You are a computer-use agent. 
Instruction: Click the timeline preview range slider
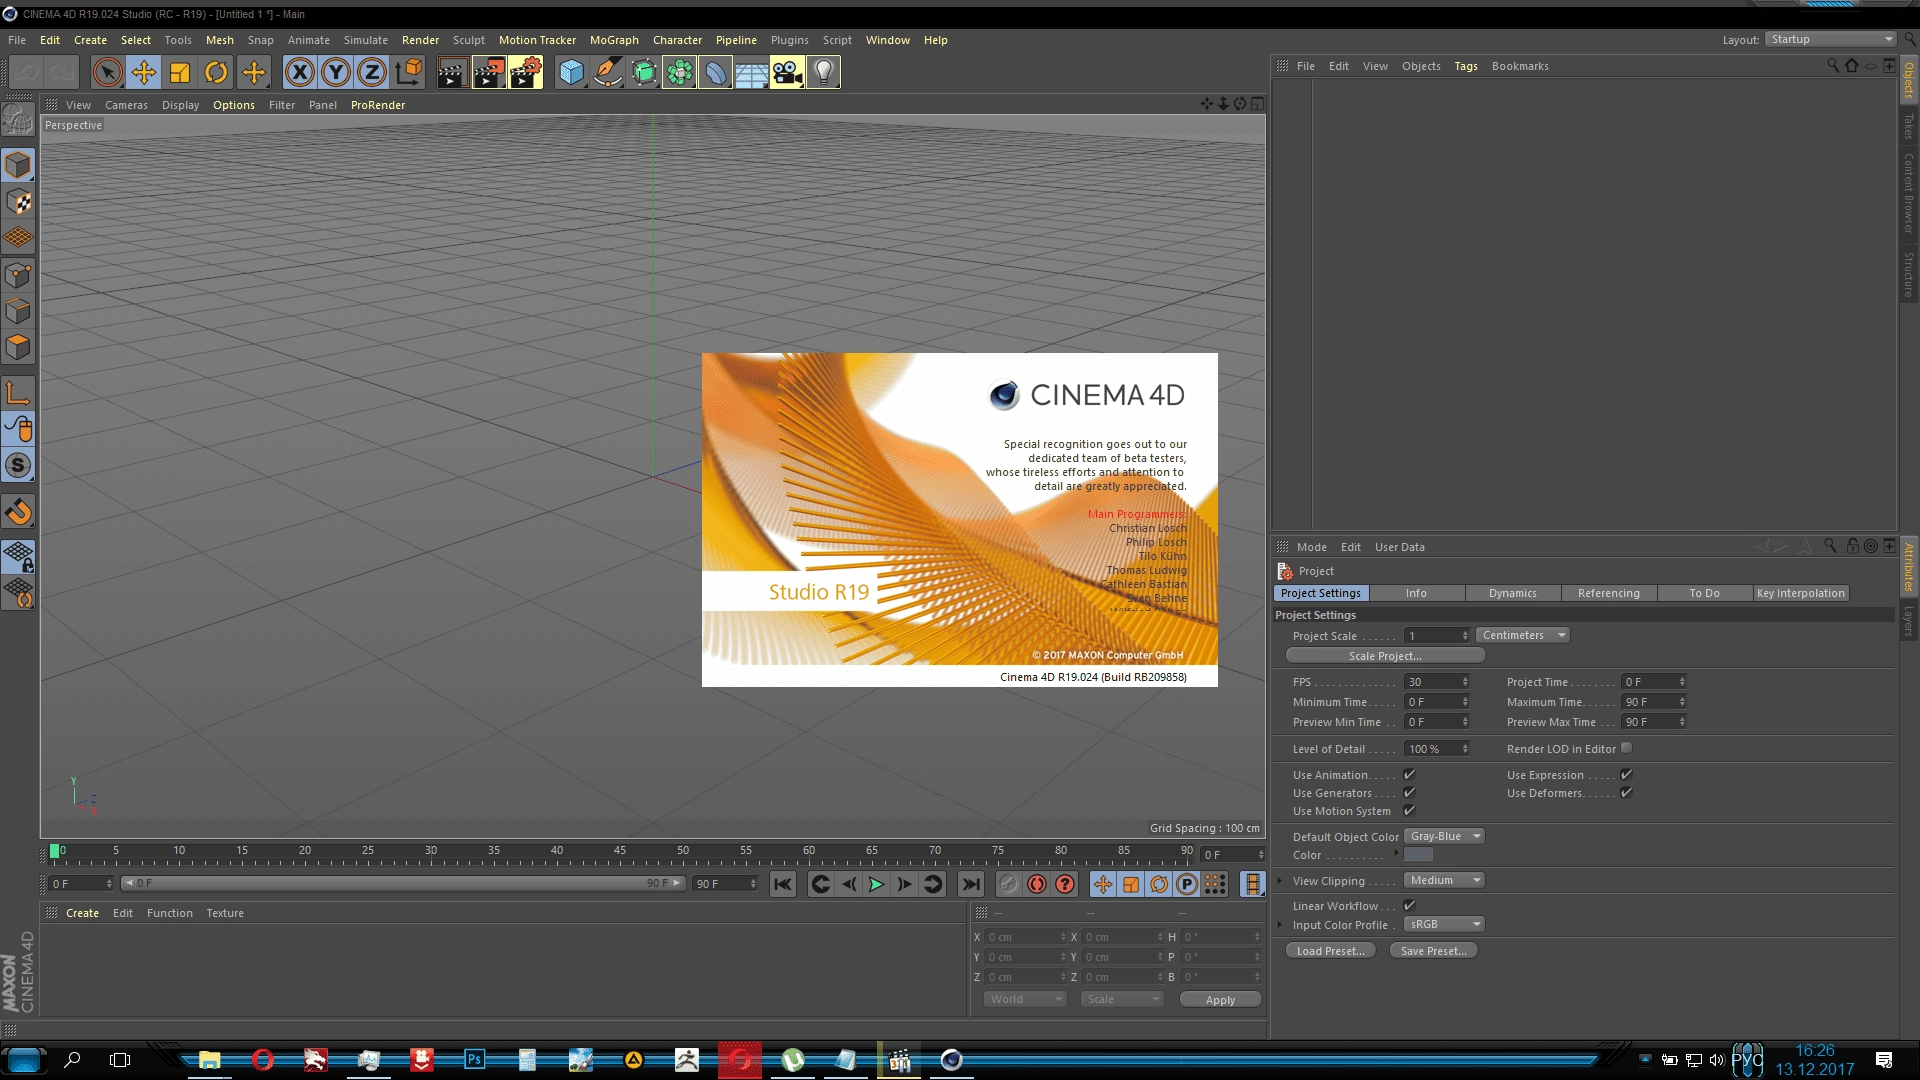coord(404,884)
